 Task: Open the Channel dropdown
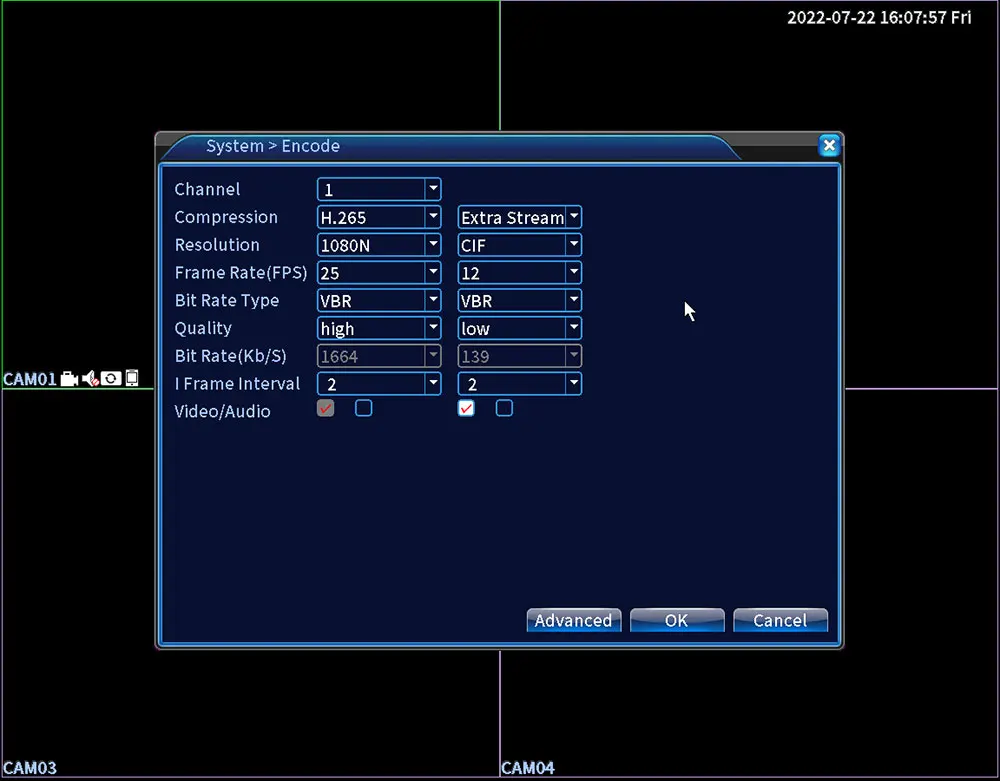(x=379, y=189)
